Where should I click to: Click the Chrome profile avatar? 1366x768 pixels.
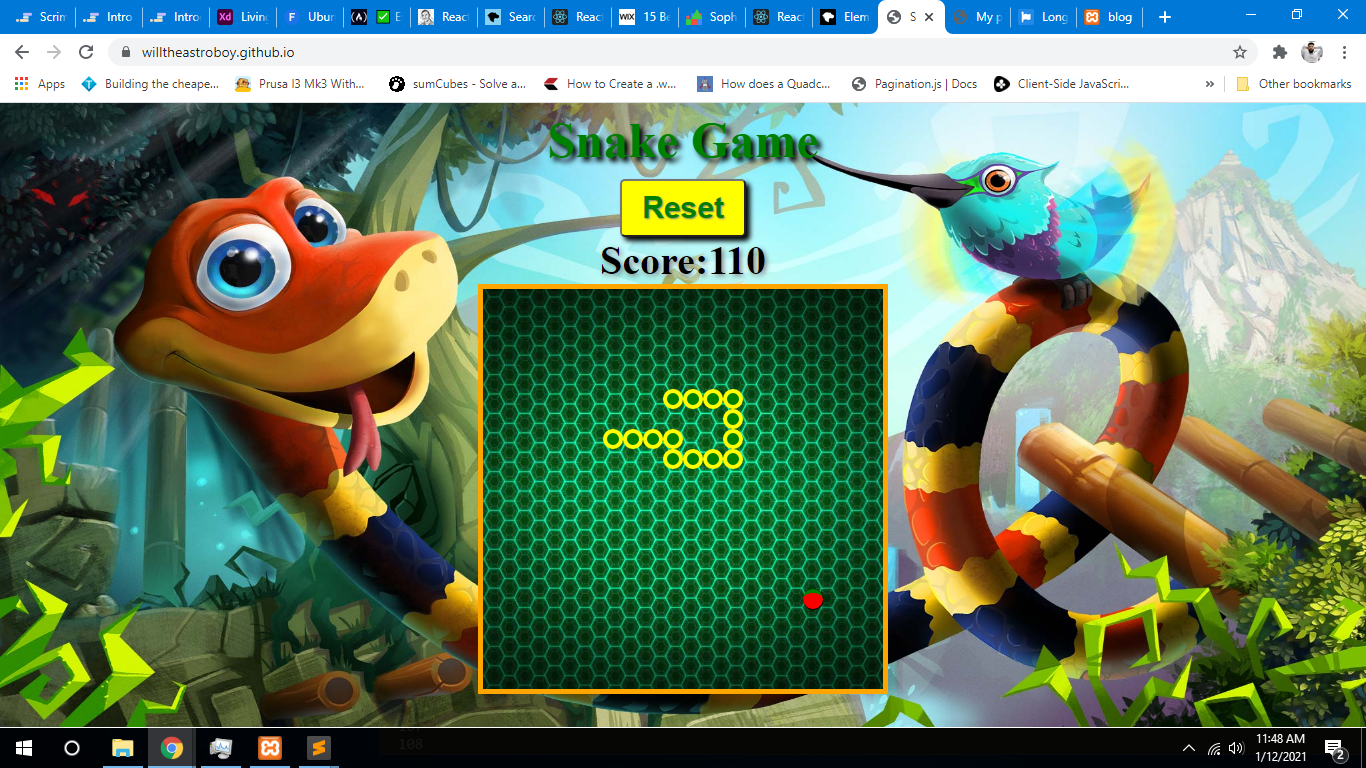click(1311, 52)
